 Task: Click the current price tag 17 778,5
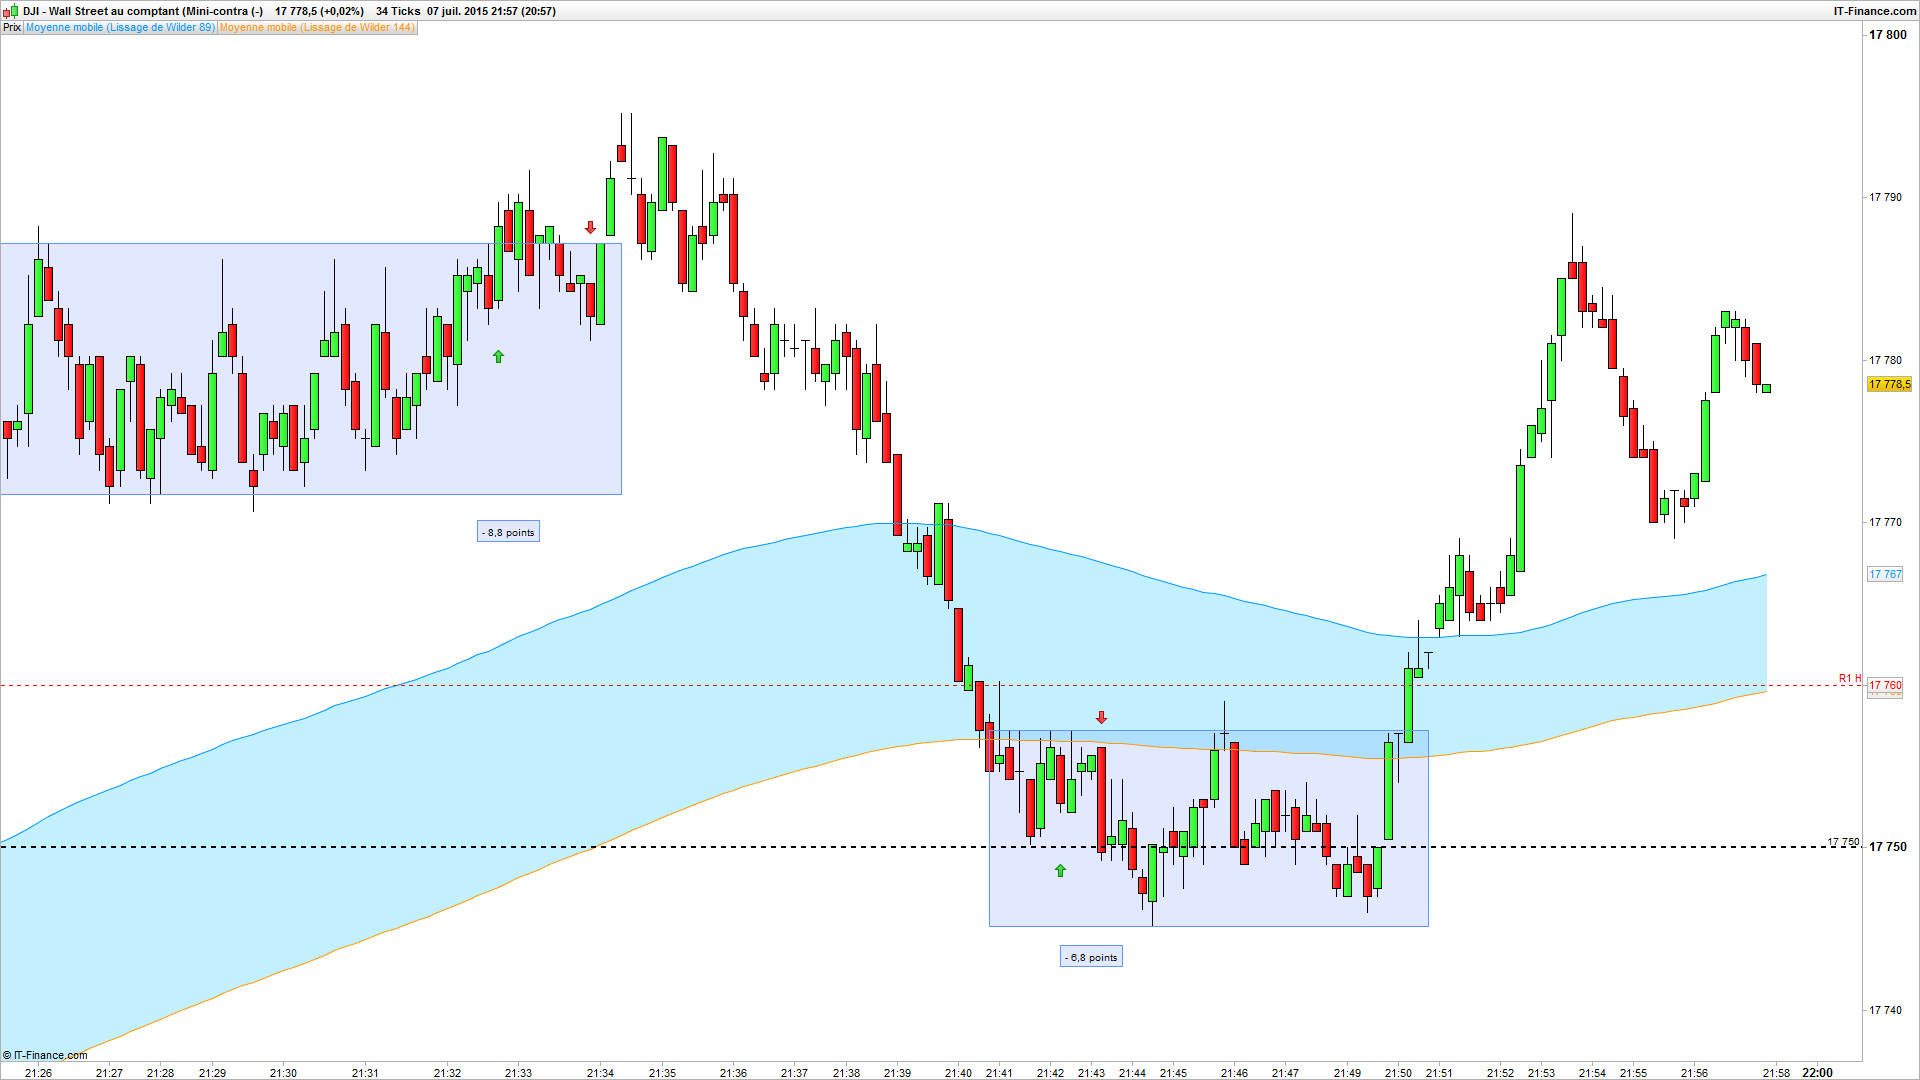click(x=1889, y=384)
